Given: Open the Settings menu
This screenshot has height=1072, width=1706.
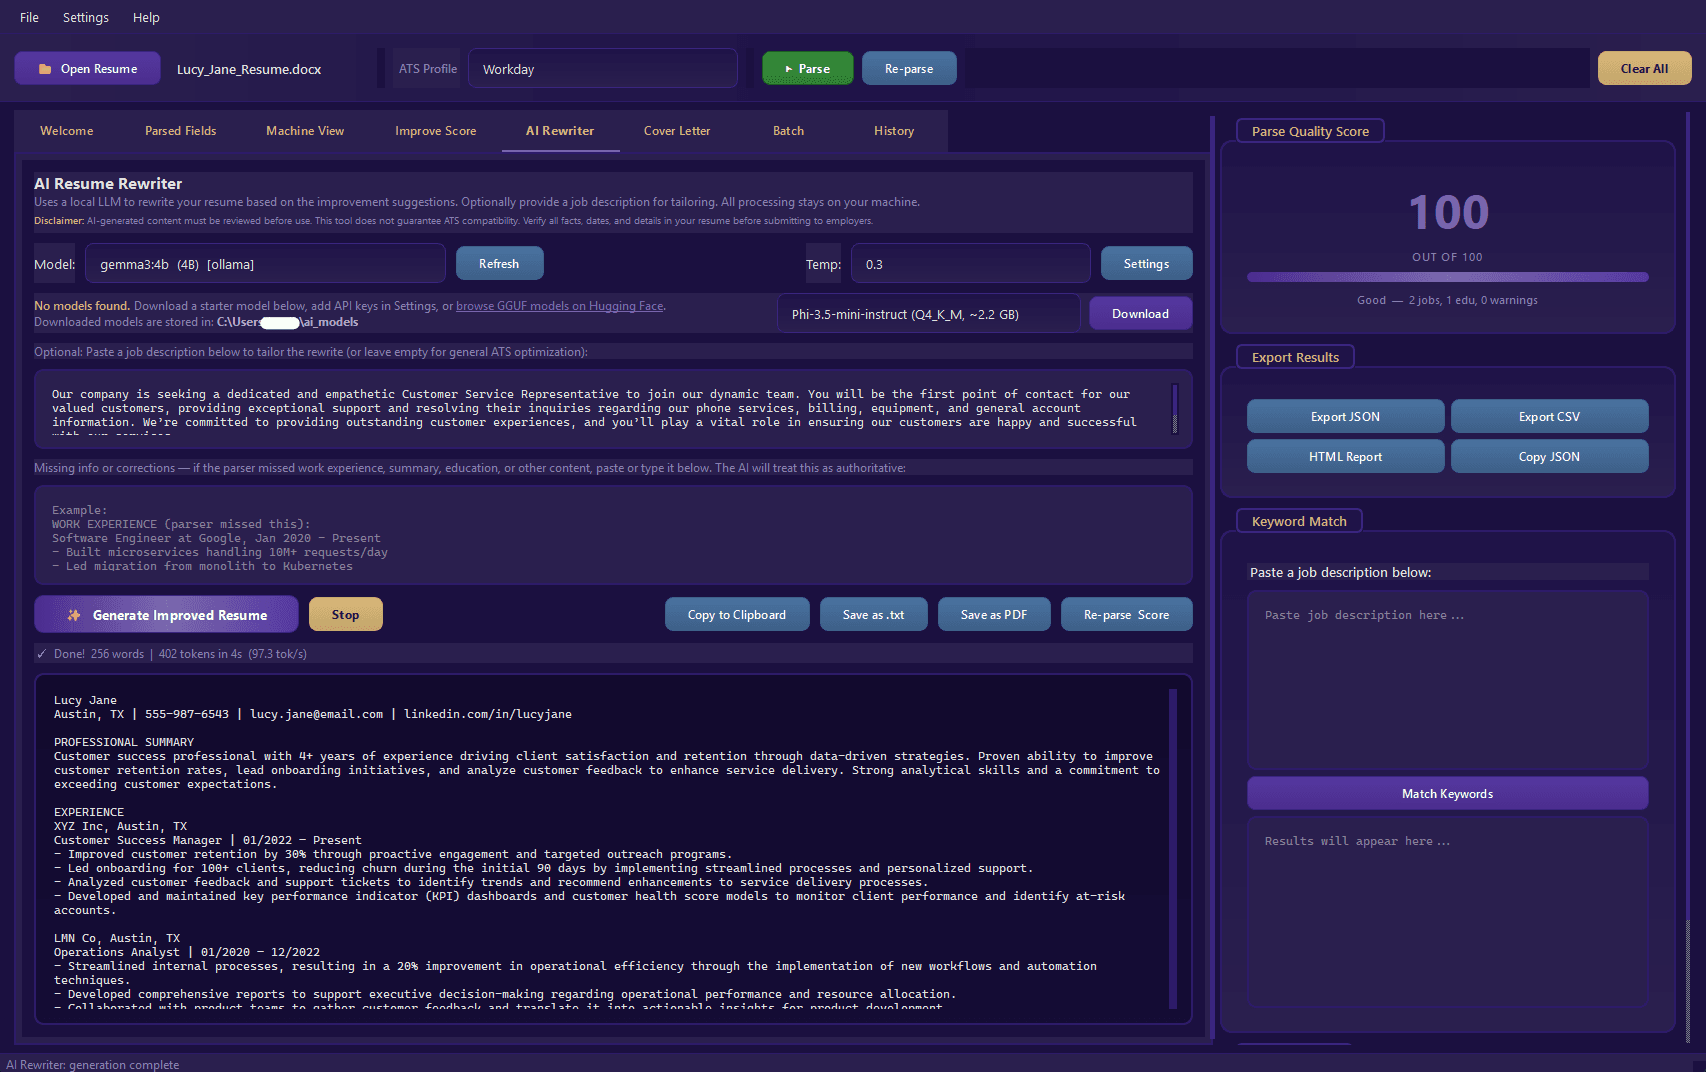Looking at the screenshot, I should point(85,17).
